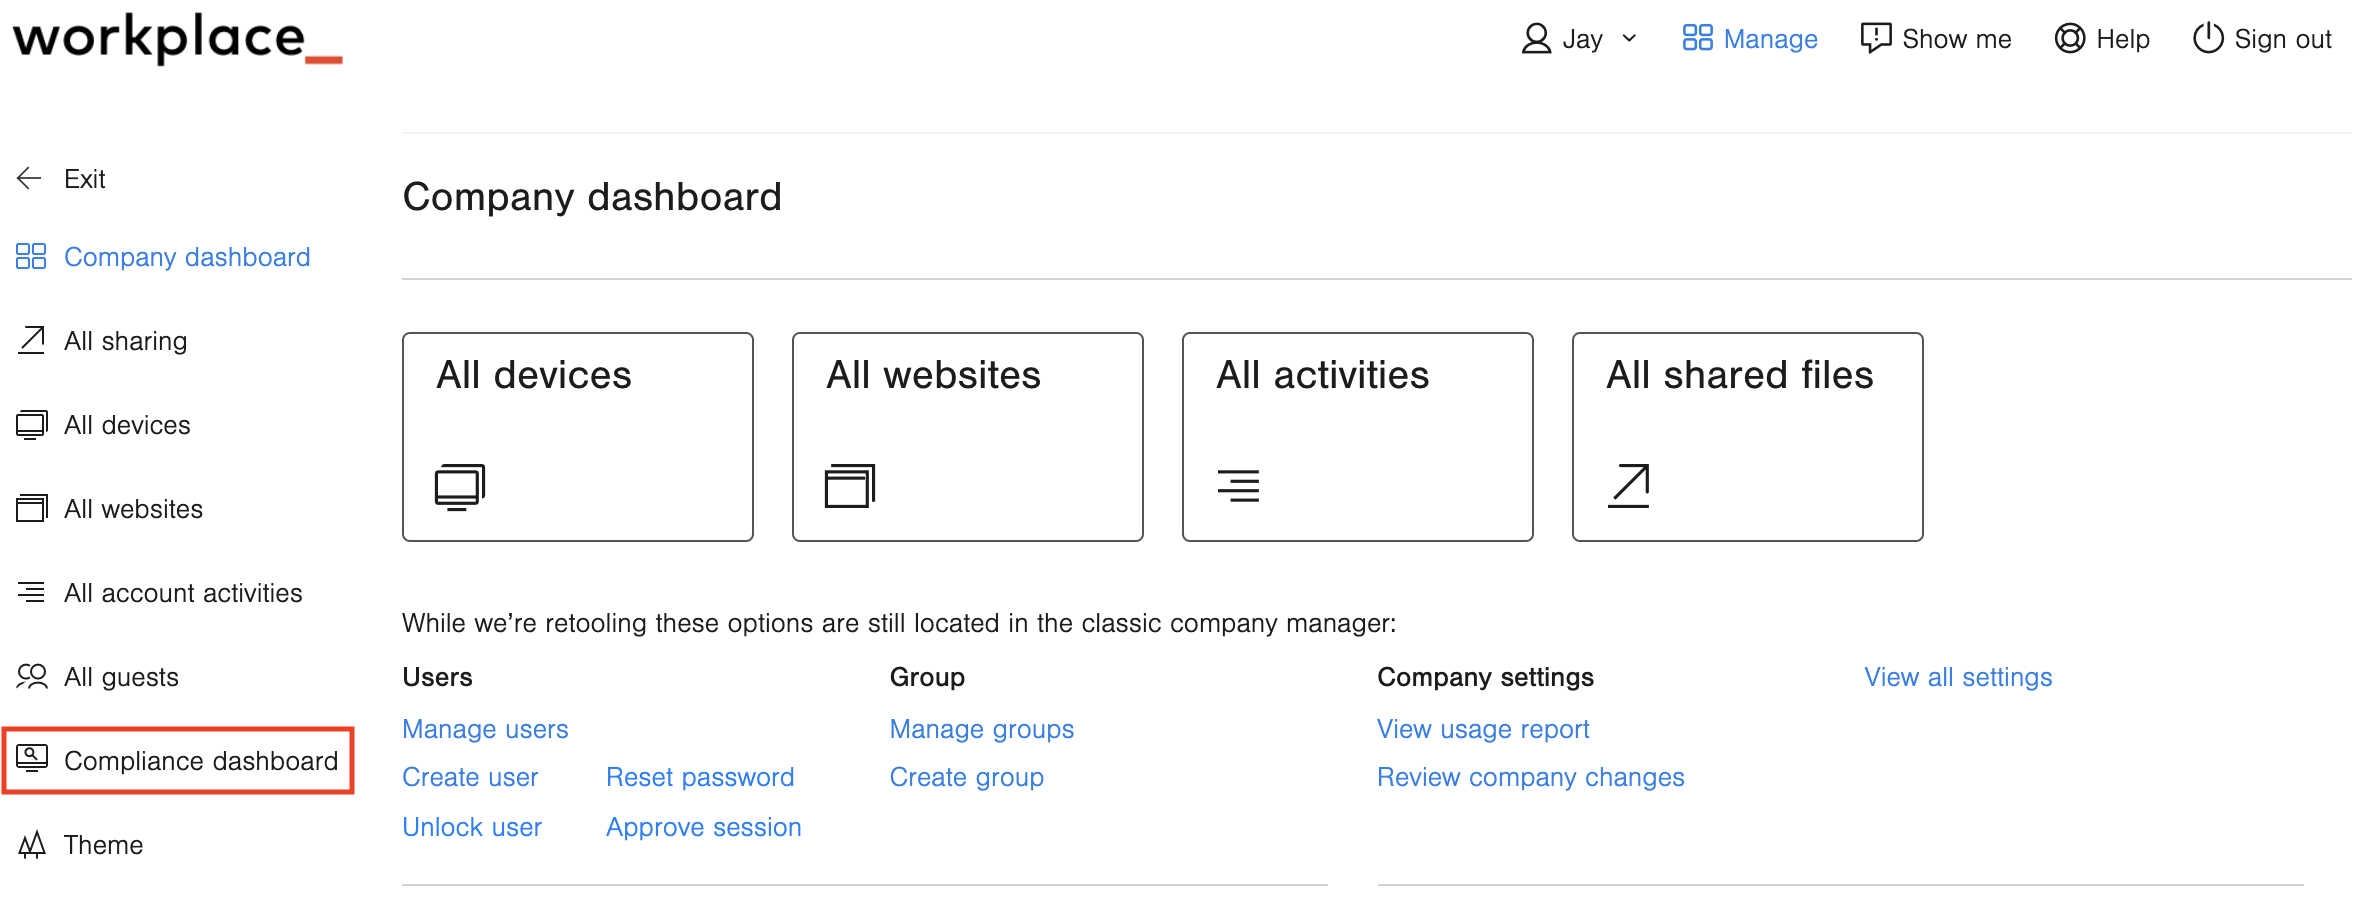The height and width of the screenshot is (902, 2380).
Task: Click the Reset password link
Action: 700,777
